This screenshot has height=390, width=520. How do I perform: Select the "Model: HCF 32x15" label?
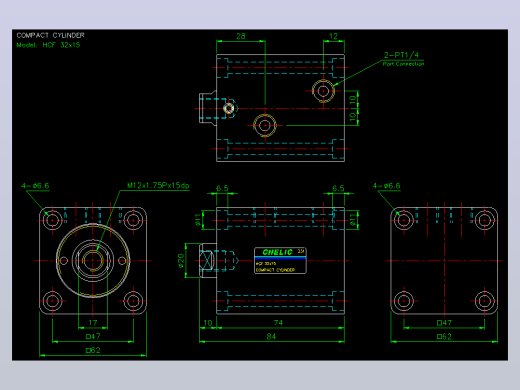[x=48, y=45]
